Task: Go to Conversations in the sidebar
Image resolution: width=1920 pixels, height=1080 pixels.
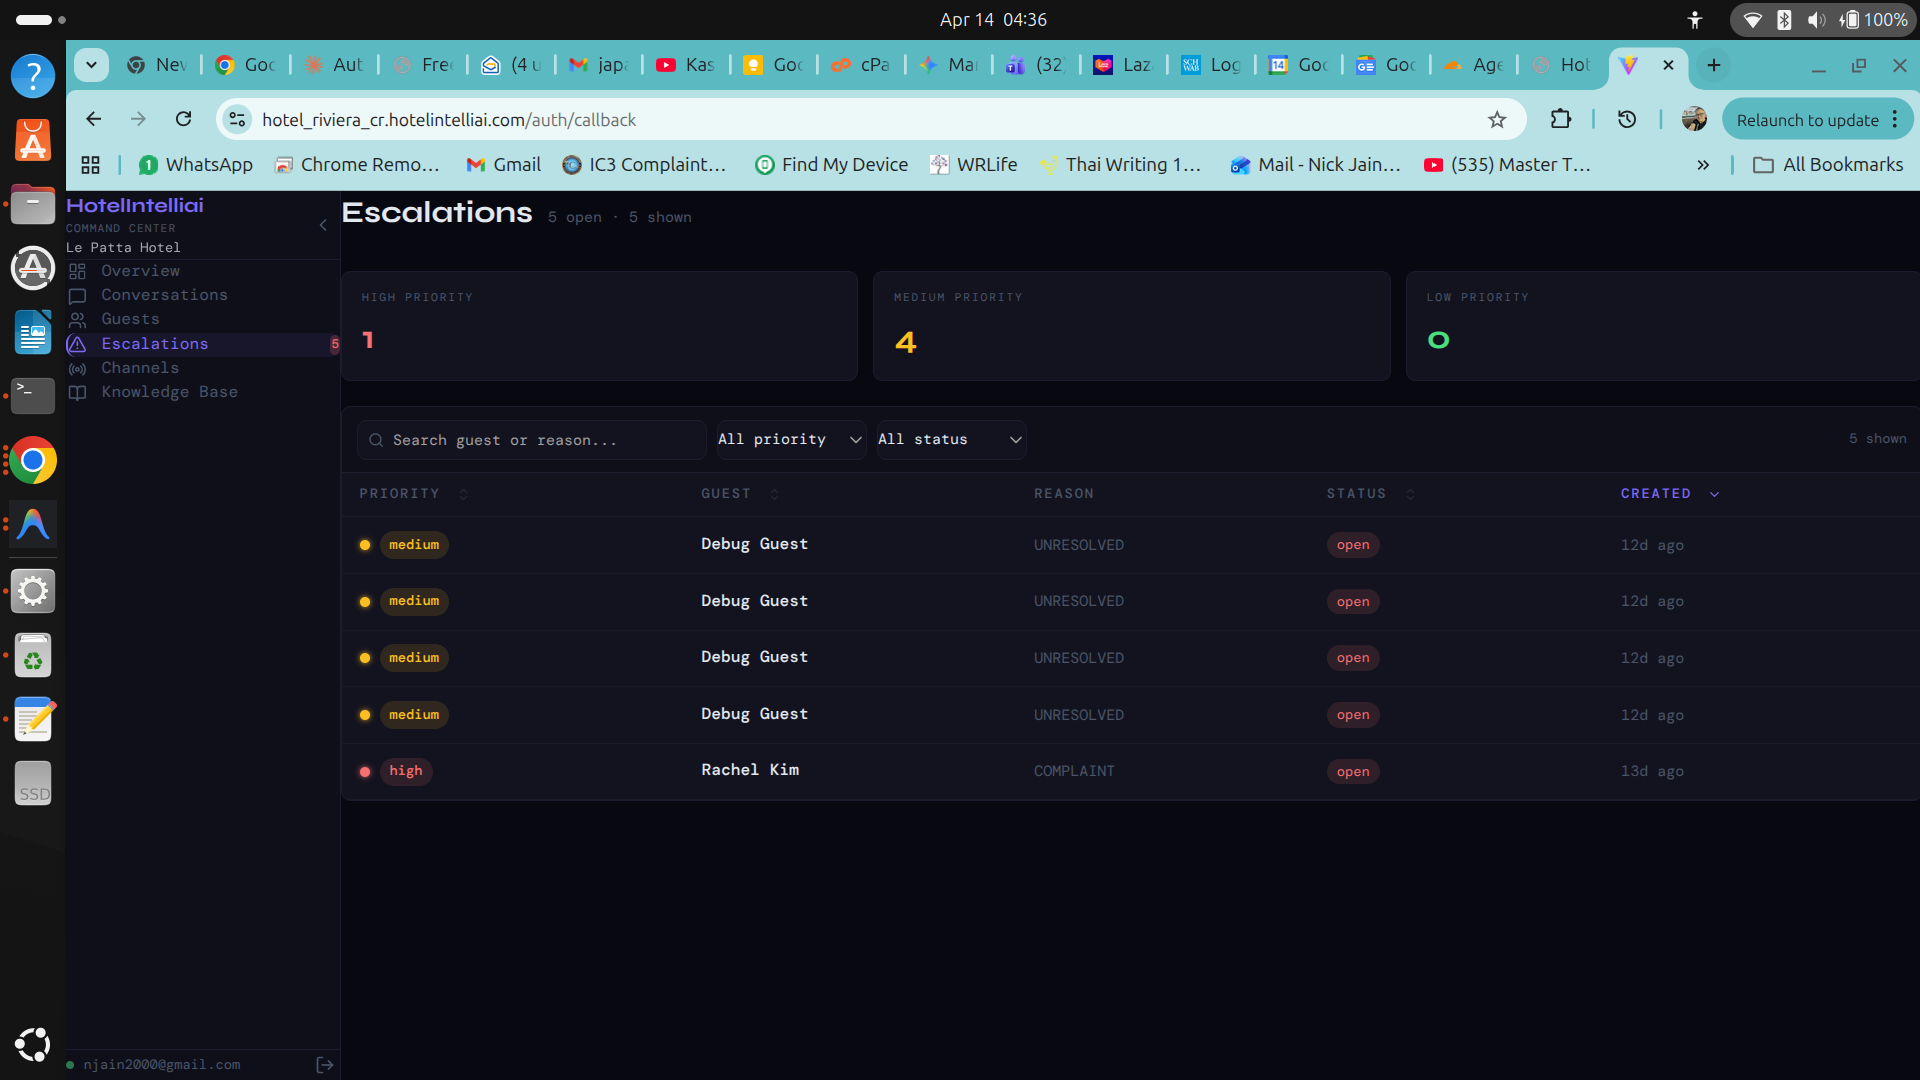Action: point(164,295)
